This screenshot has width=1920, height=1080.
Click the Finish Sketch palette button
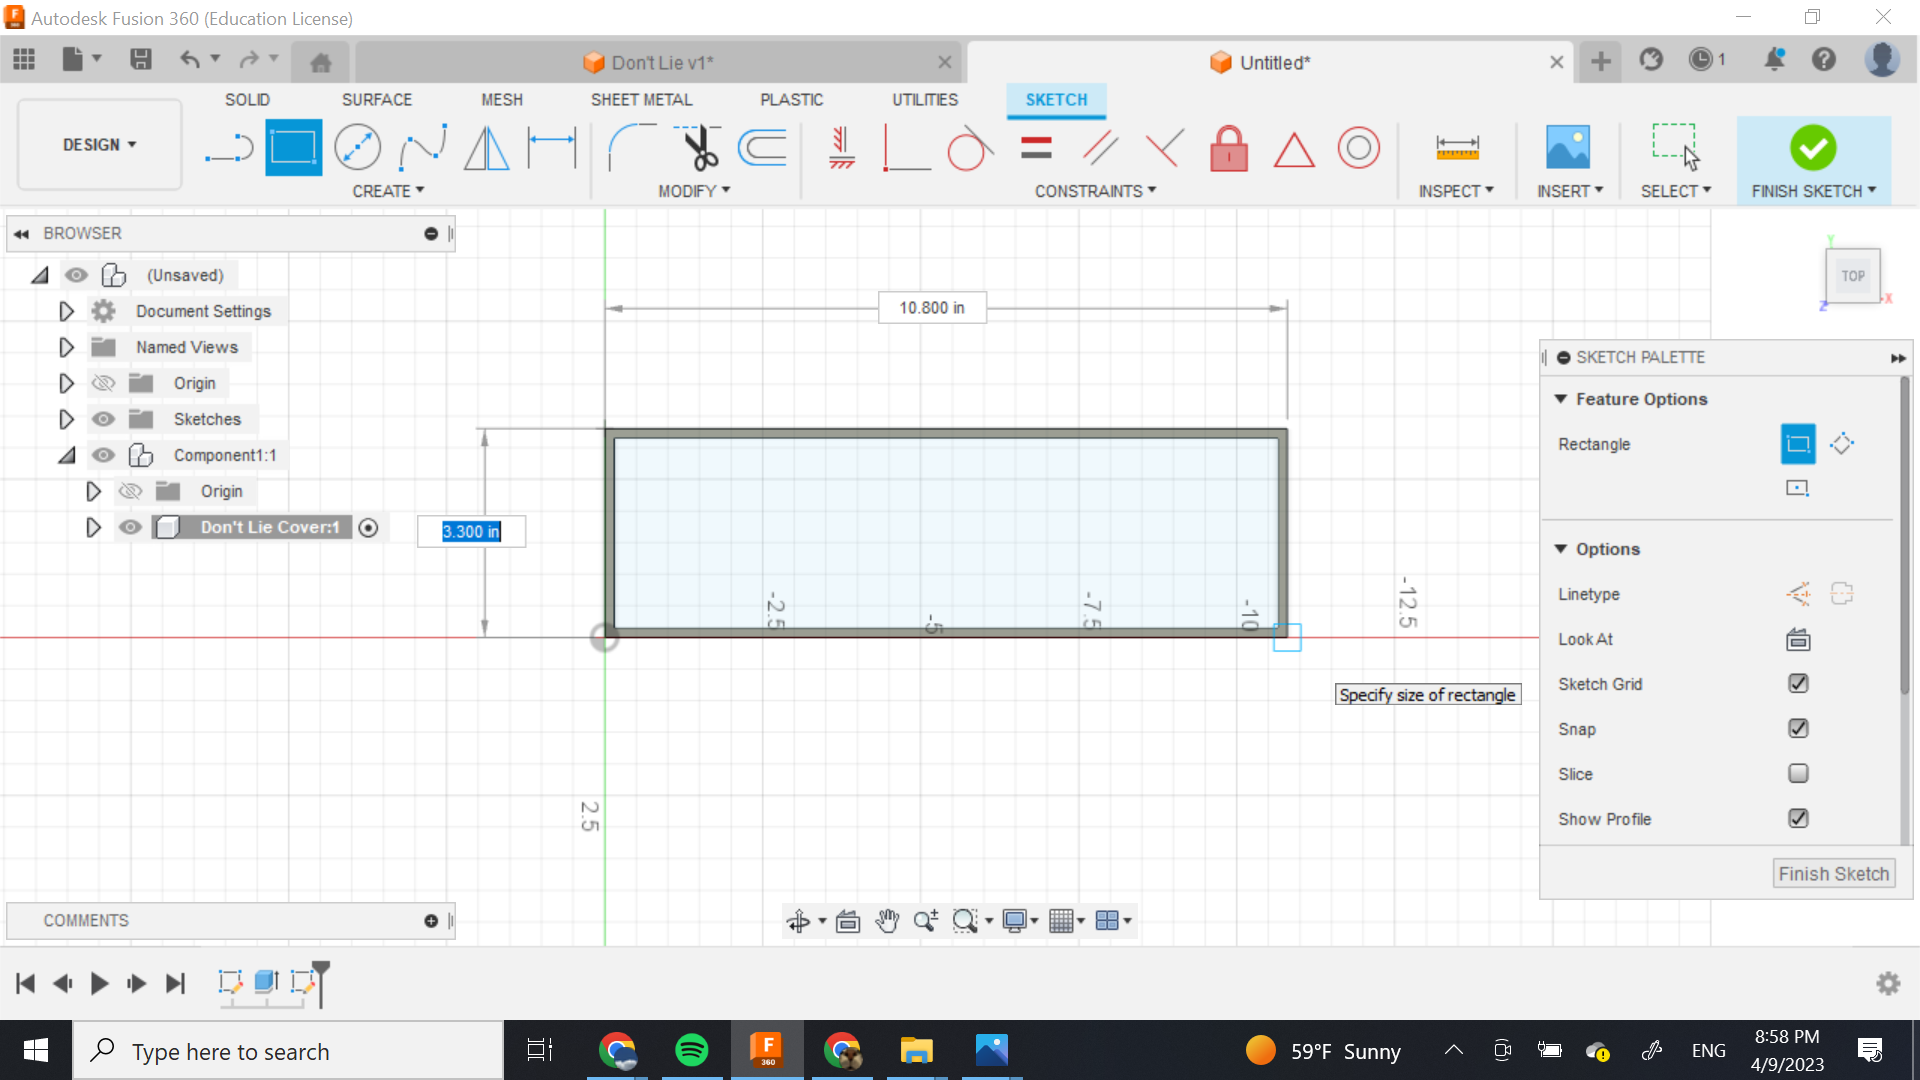(x=1833, y=874)
